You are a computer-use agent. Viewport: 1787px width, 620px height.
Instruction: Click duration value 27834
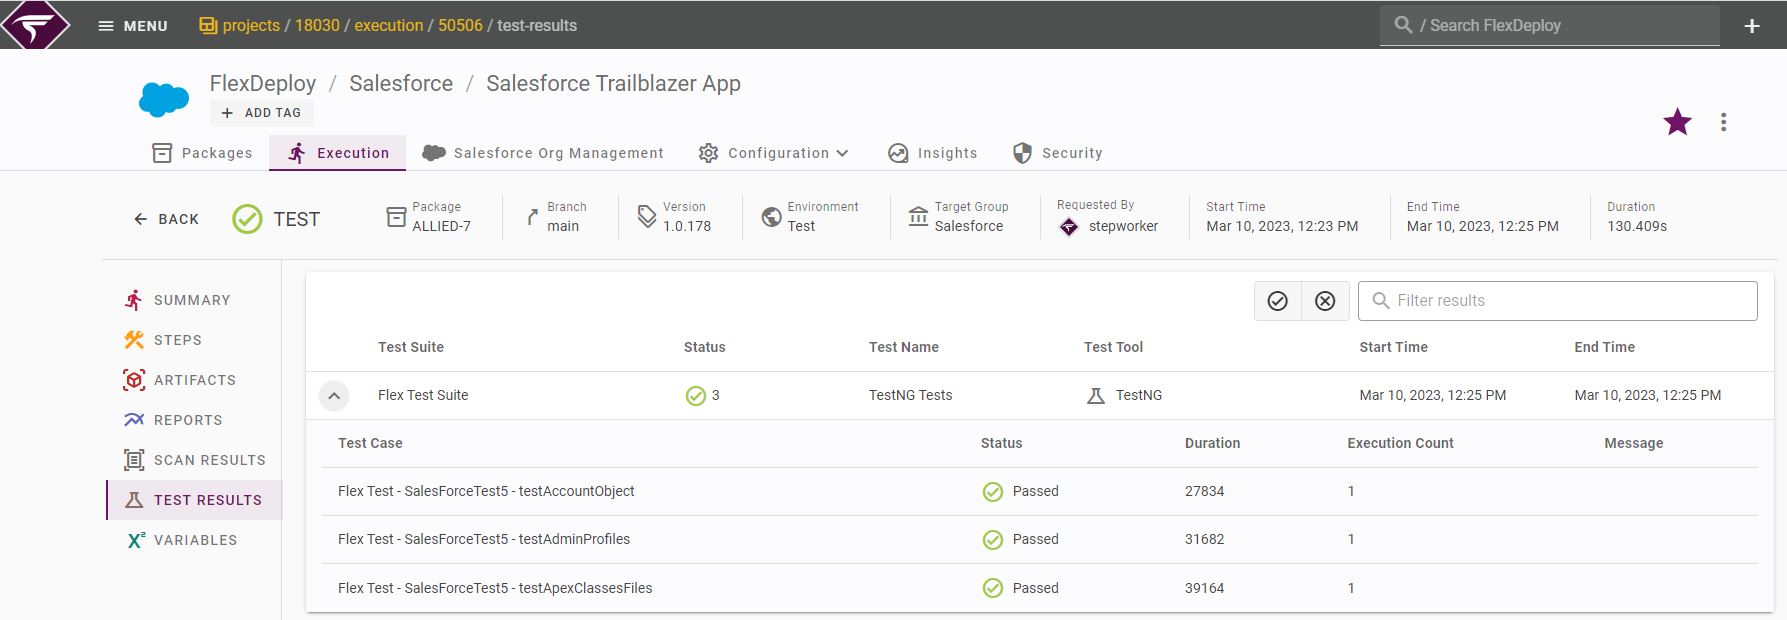tap(1204, 491)
